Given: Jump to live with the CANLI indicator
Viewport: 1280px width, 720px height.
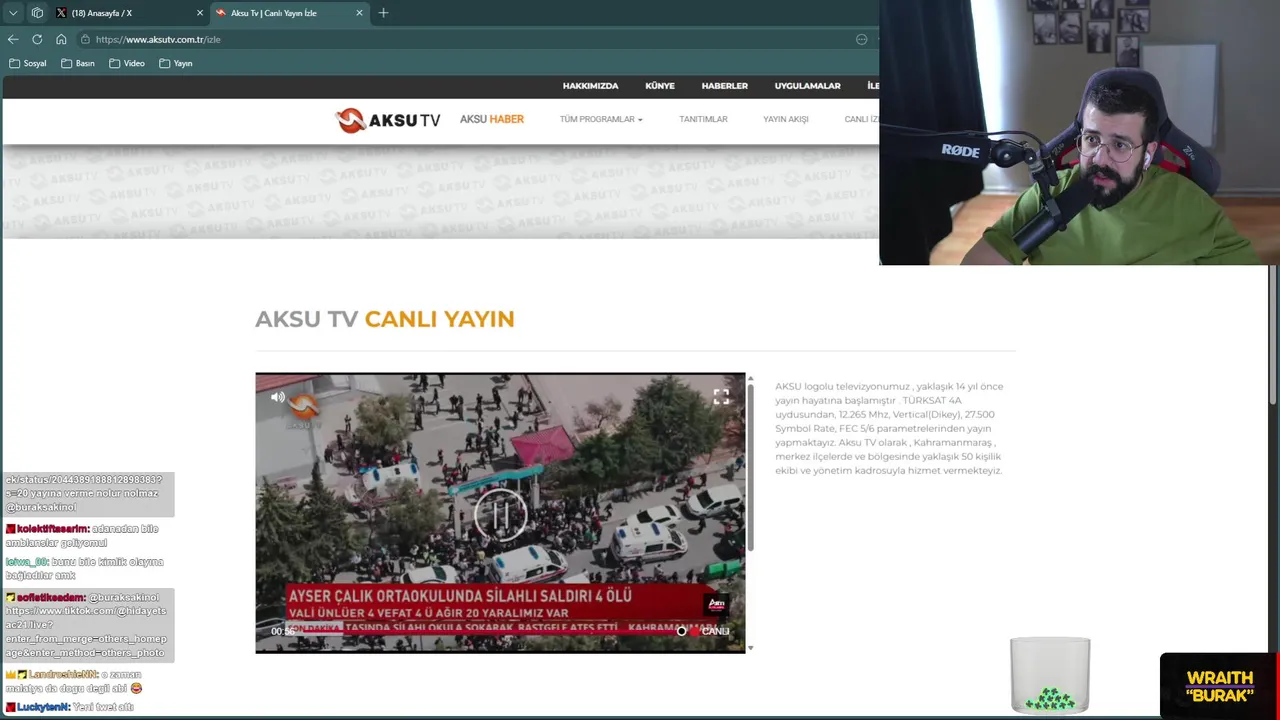Looking at the screenshot, I should point(711,631).
